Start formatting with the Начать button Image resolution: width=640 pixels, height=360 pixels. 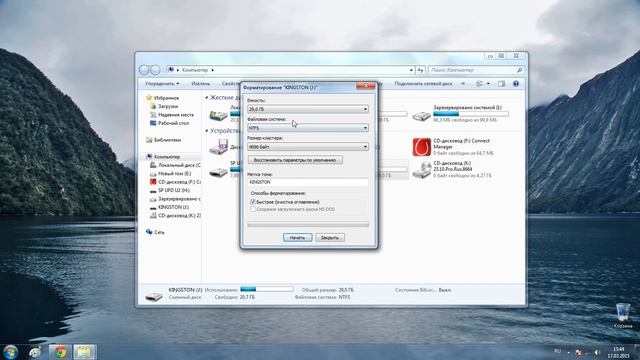(298, 238)
